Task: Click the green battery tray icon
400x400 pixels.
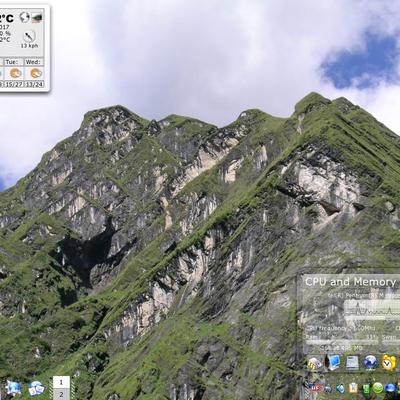Action: point(366,389)
